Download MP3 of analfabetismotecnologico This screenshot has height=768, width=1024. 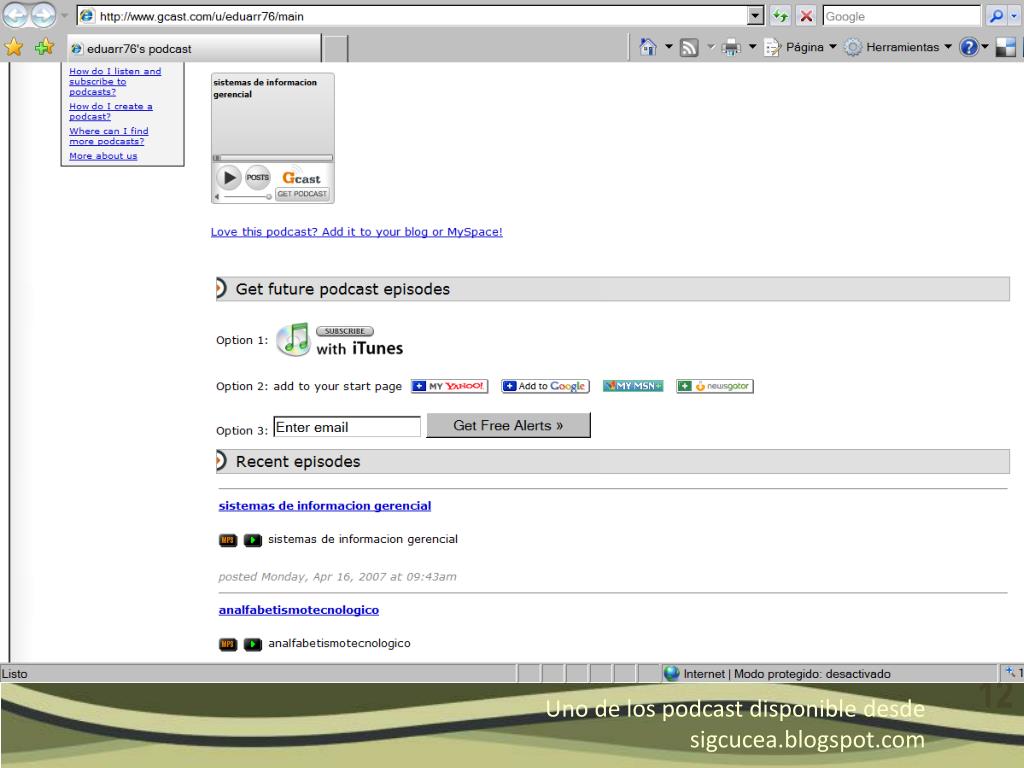point(227,645)
